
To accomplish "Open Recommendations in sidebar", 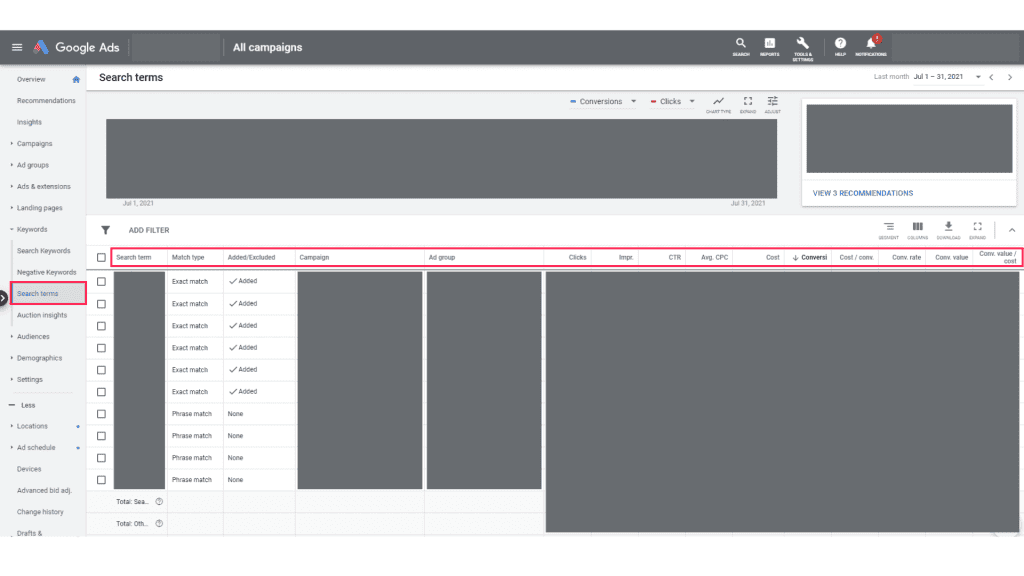I will point(46,101).
